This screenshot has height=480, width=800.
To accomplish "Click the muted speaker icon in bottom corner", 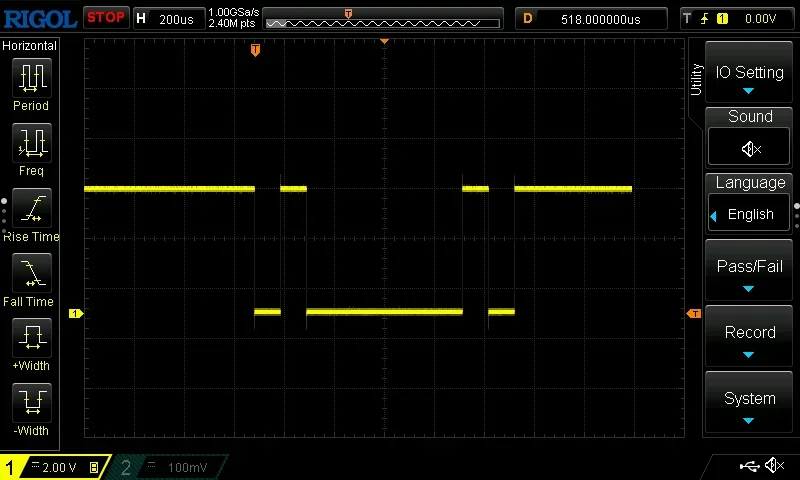I will tap(775, 465).
